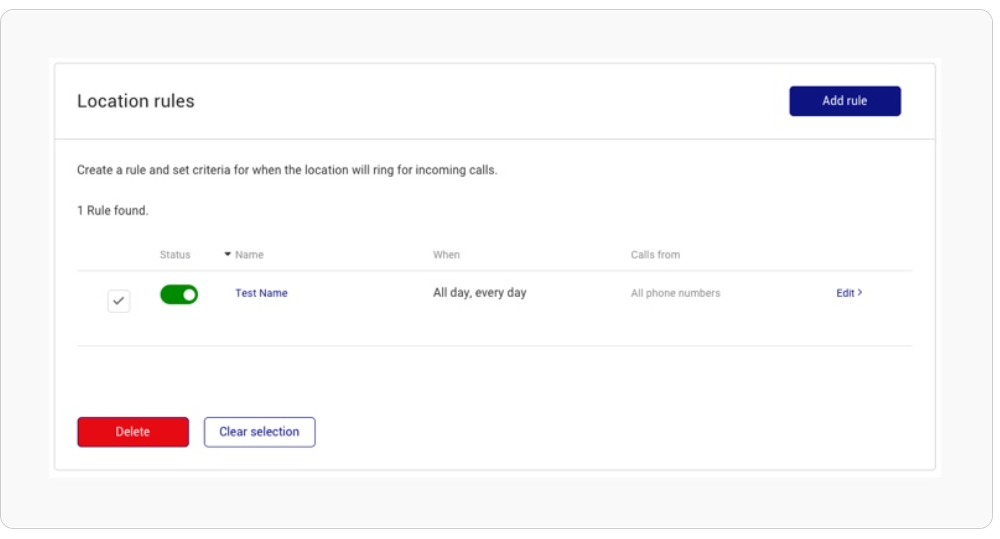Click the Edit link for Test Name
The height and width of the screenshot is (539, 1000).
[x=845, y=293]
